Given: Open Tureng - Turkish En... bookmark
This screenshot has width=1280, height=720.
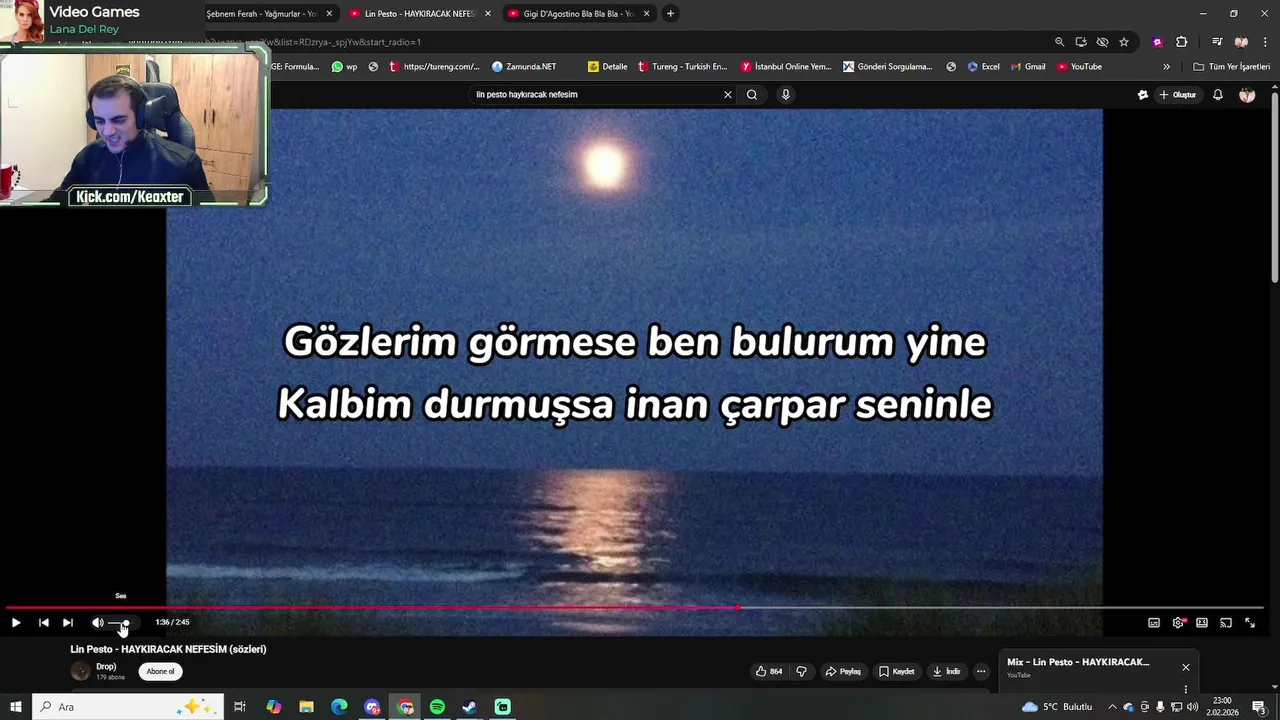Looking at the screenshot, I should click(682, 67).
